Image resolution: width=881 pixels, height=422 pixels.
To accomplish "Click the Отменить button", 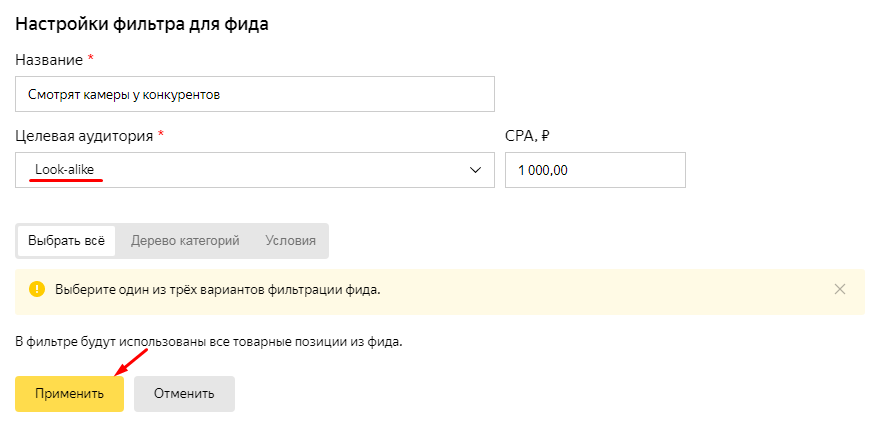I will pyautogui.click(x=184, y=394).
